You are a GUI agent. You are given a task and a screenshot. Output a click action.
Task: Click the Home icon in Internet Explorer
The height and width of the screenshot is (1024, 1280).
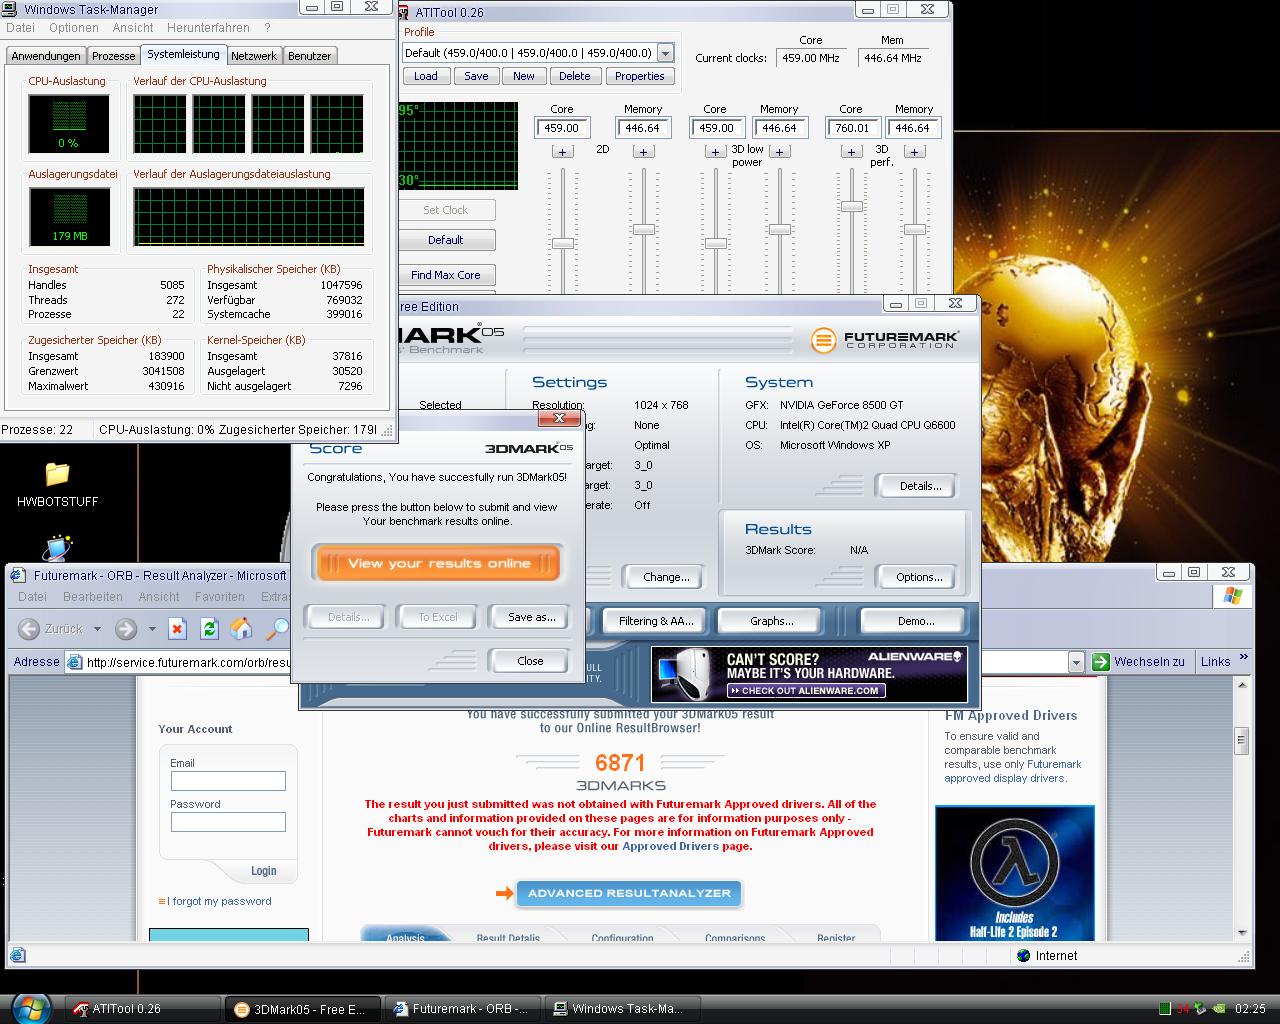pyautogui.click(x=241, y=628)
